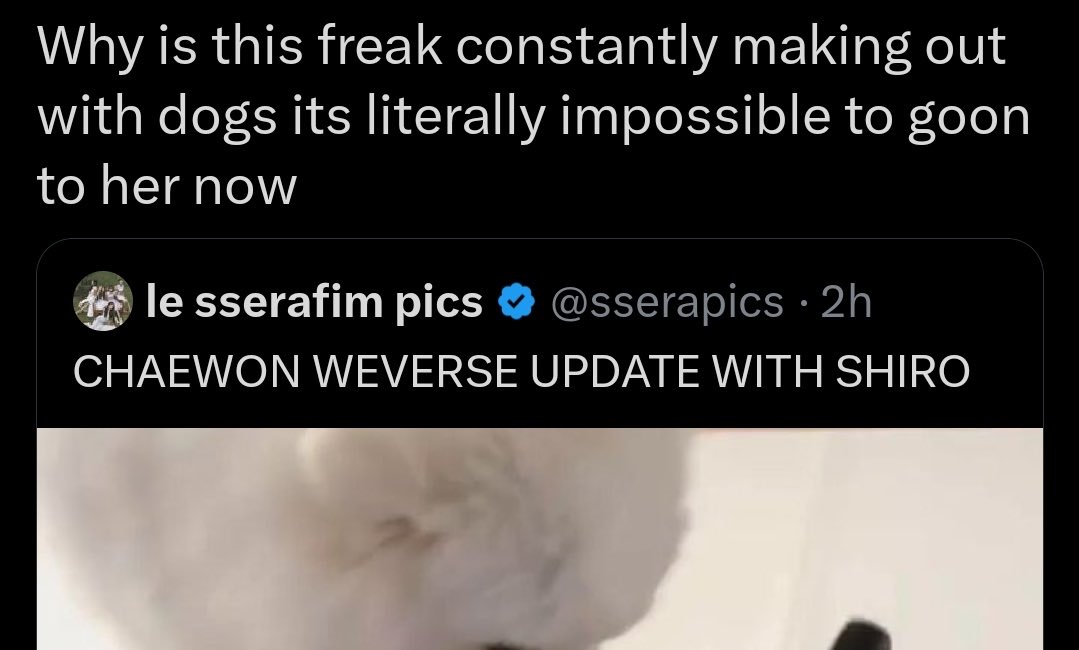Open the white dog photo attachment
Screen dimensions: 1079x650
click(x=540, y=539)
